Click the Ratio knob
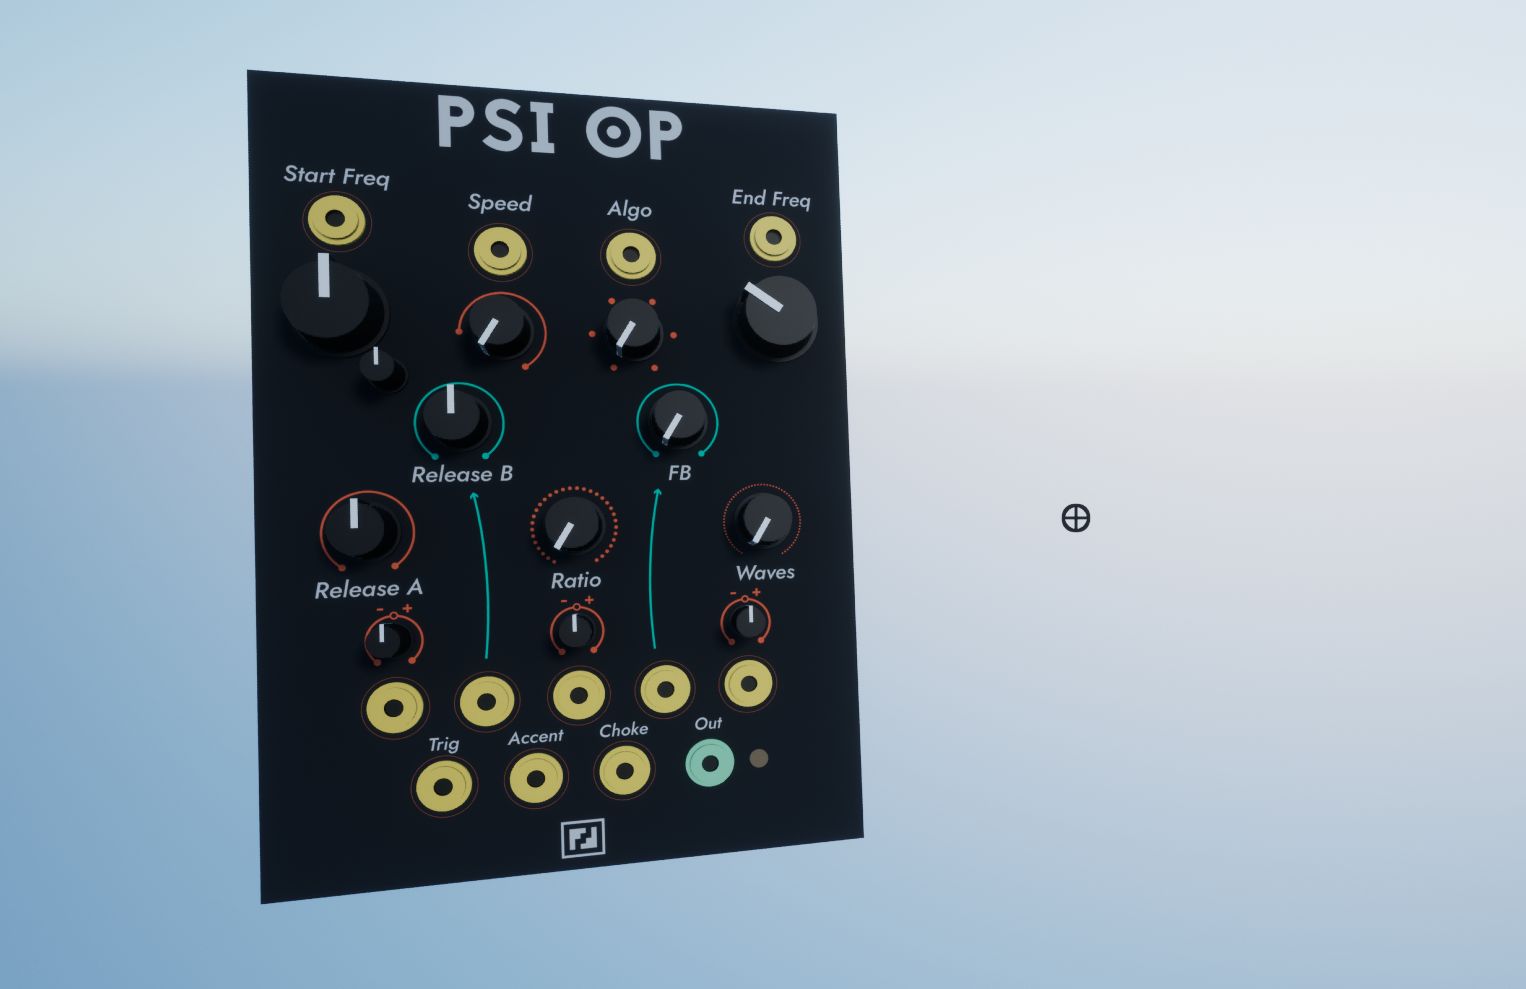 pyautogui.click(x=572, y=525)
